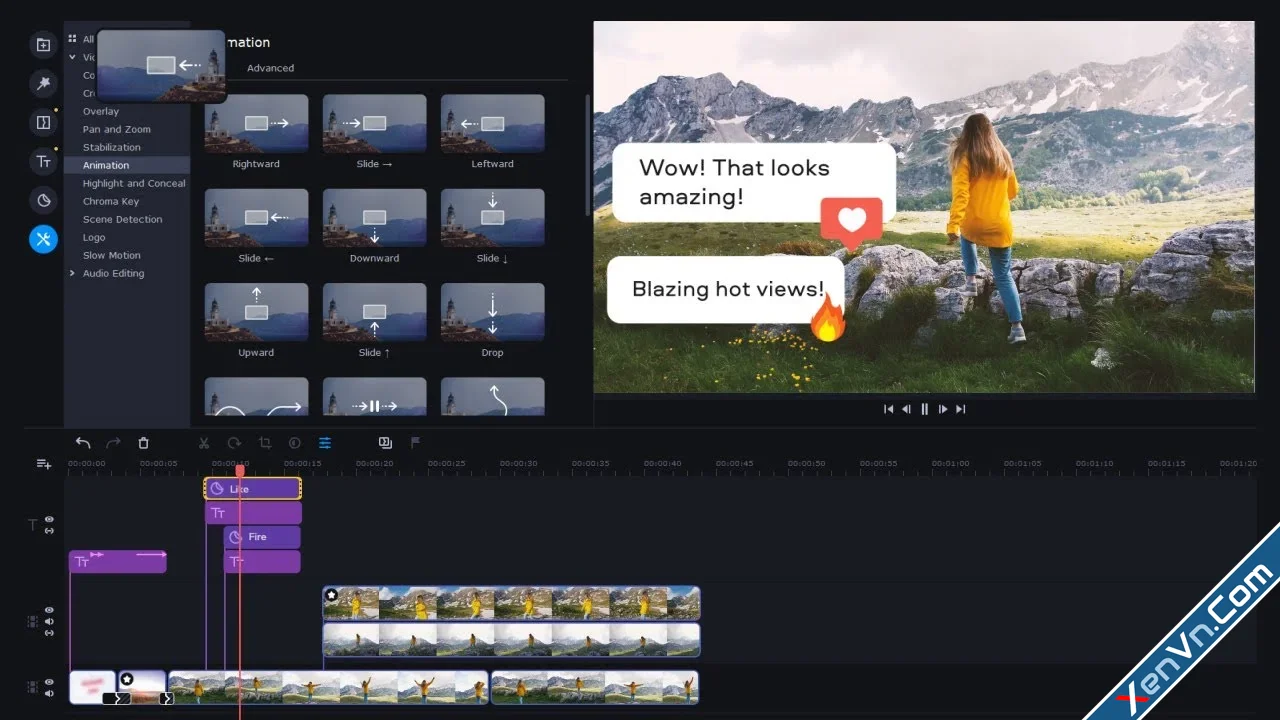This screenshot has width=1280, height=720.
Task: Skip to previous clip in player
Action: coord(888,409)
